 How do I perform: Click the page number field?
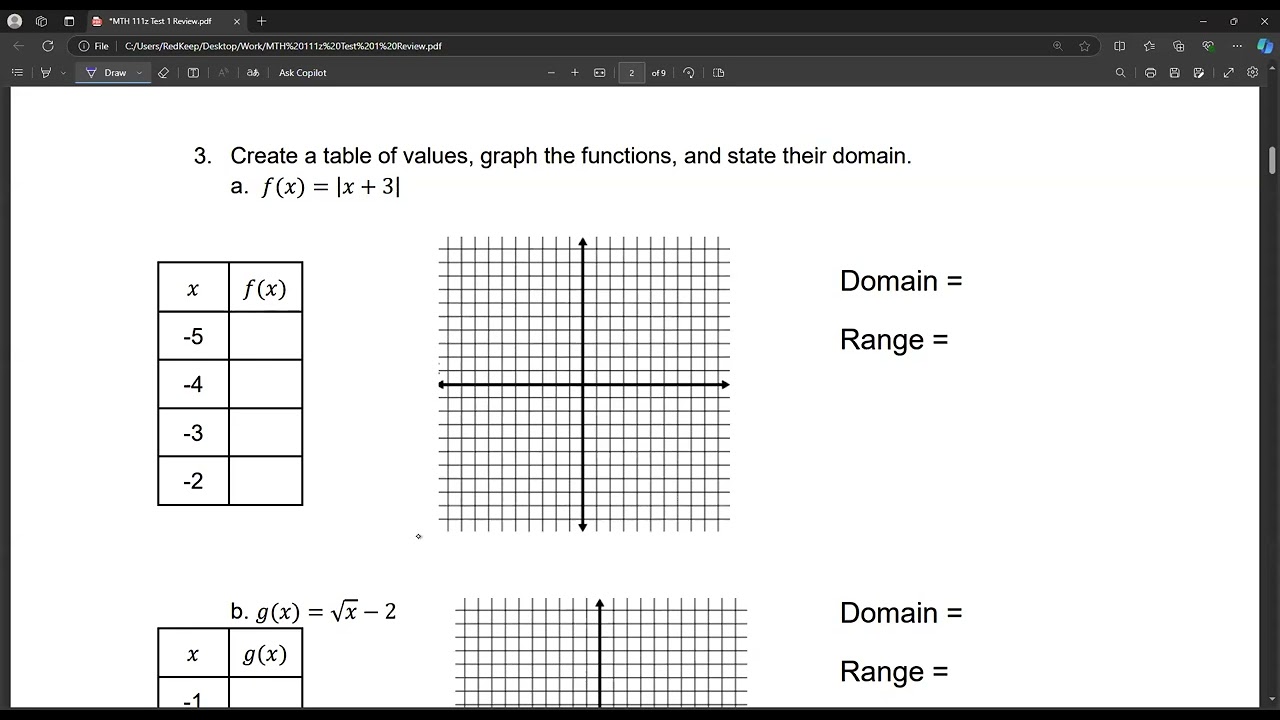[x=631, y=73]
